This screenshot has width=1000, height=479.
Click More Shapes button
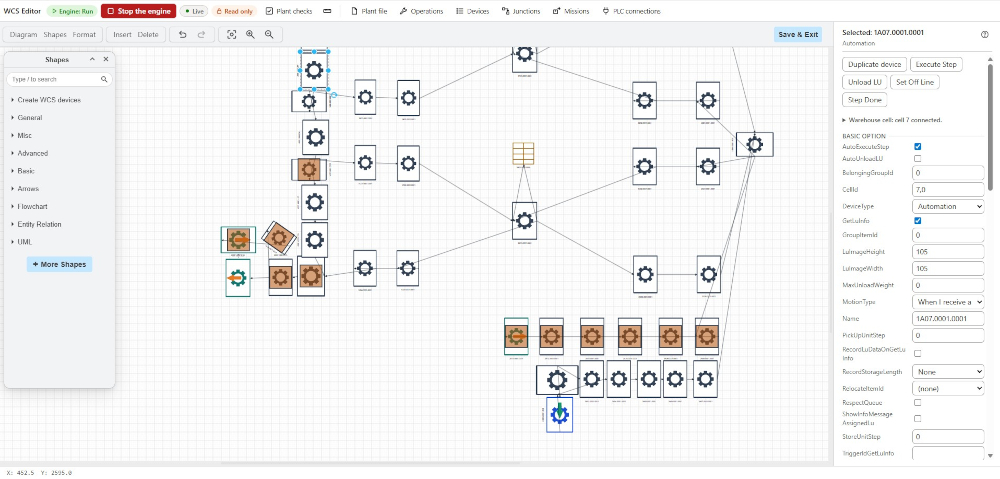[x=59, y=264]
